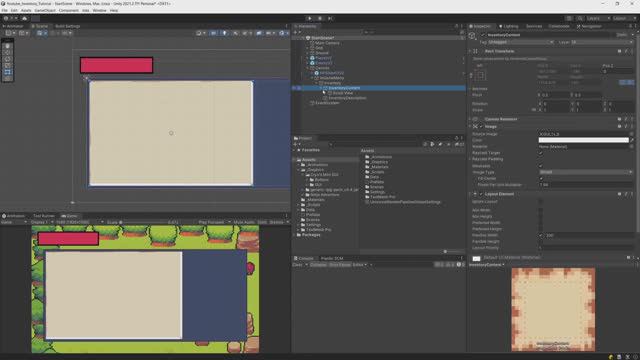Uncheck Flexible Width checkbox
Viewport: 640px width, 360px height.
pos(541,236)
